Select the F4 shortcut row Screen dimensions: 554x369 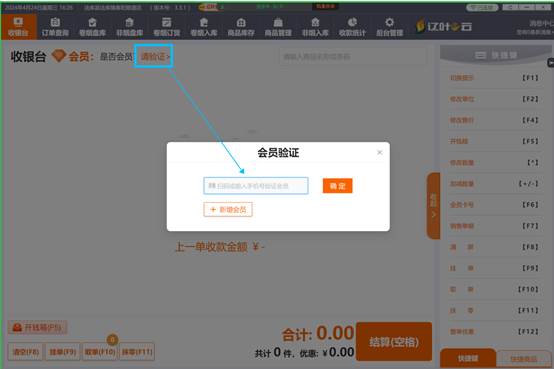(x=494, y=120)
